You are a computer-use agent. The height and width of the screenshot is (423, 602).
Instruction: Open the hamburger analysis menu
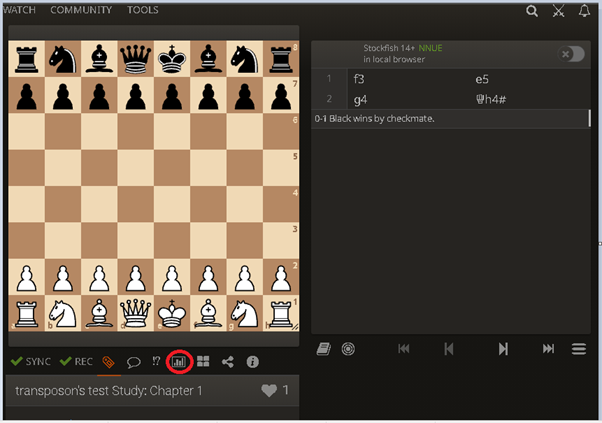tap(579, 349)
